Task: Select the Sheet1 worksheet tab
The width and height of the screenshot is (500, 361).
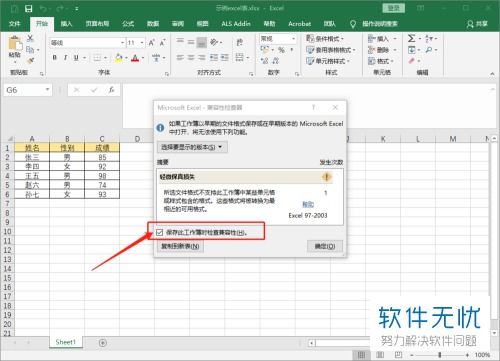Action: pyautogui.click(x=66, y=342)
